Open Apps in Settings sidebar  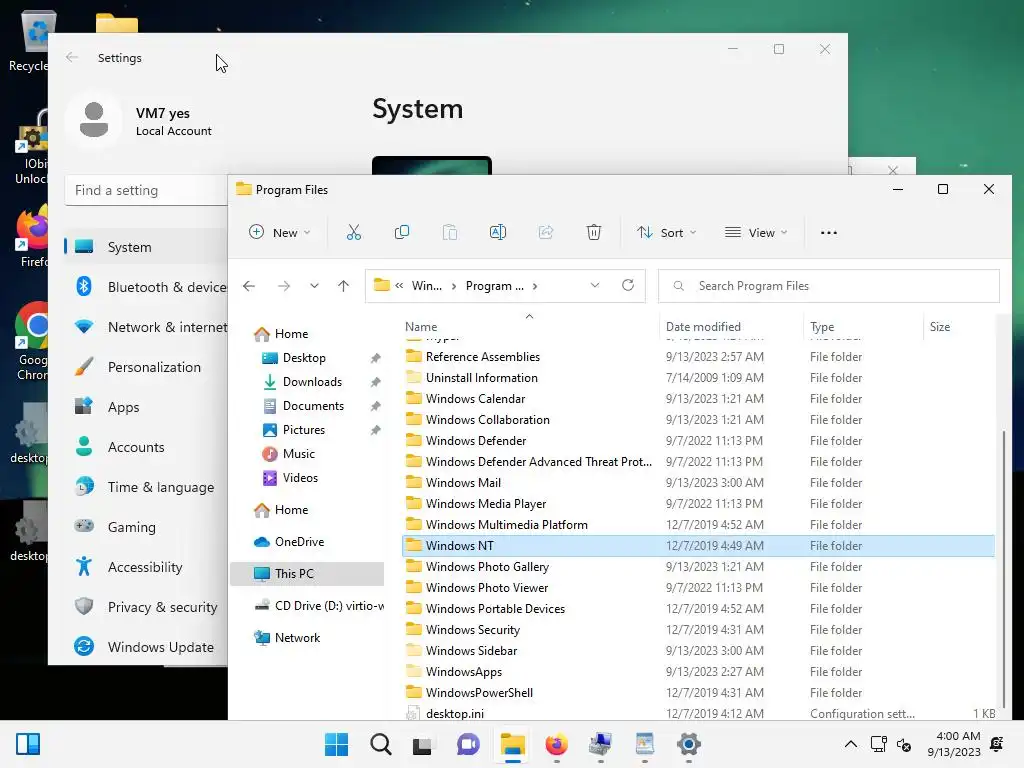tap(146, 407)
